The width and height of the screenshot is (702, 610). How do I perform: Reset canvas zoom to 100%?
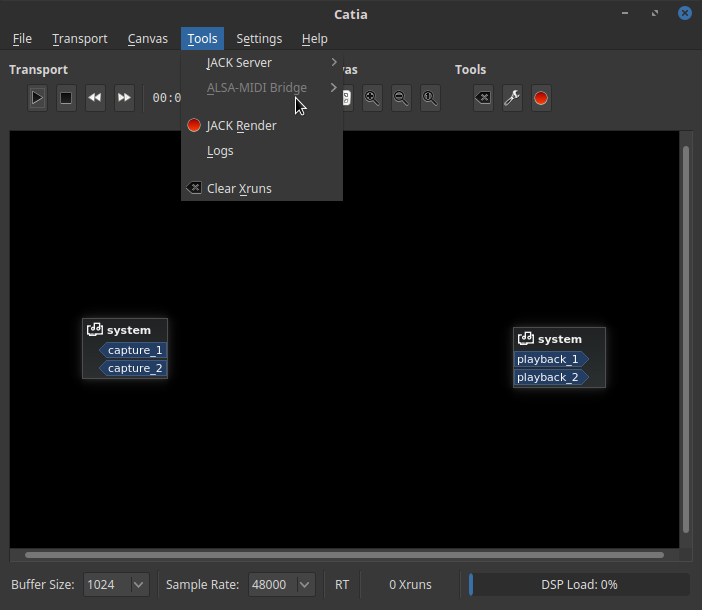[x=430, y=98]
